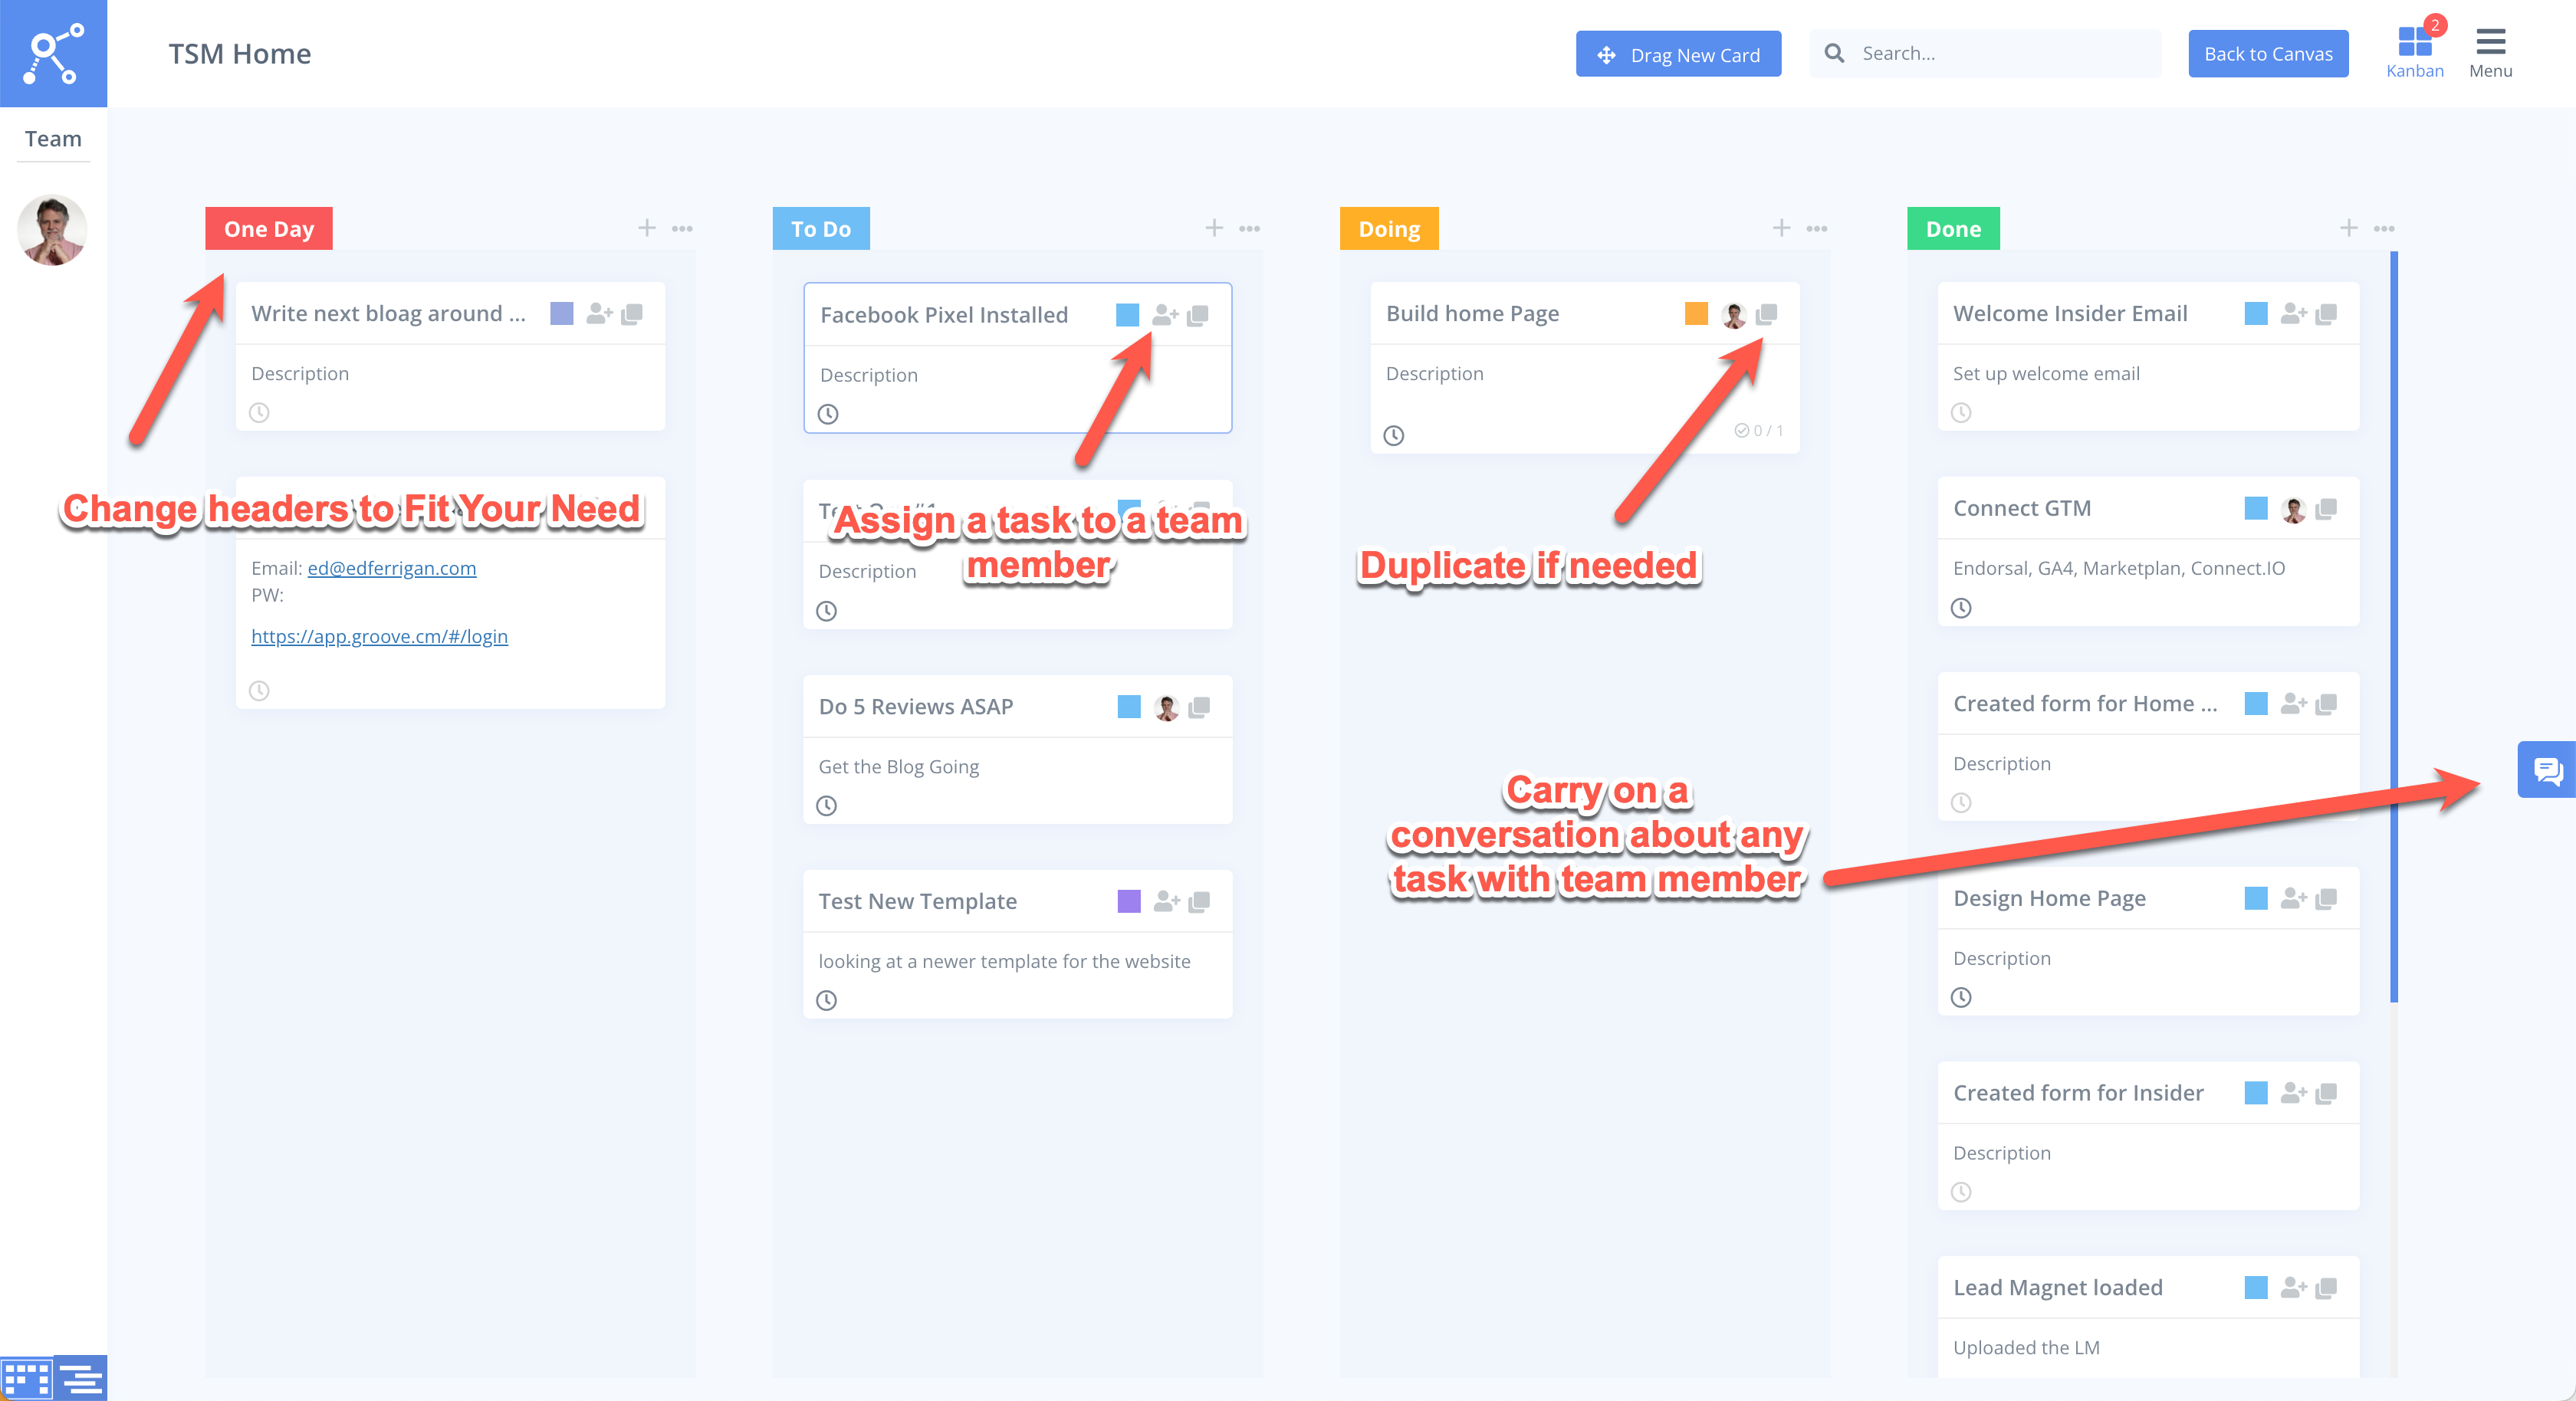
Task: Click the TSM app logo in the top-left corner
Action: point(53,53)
